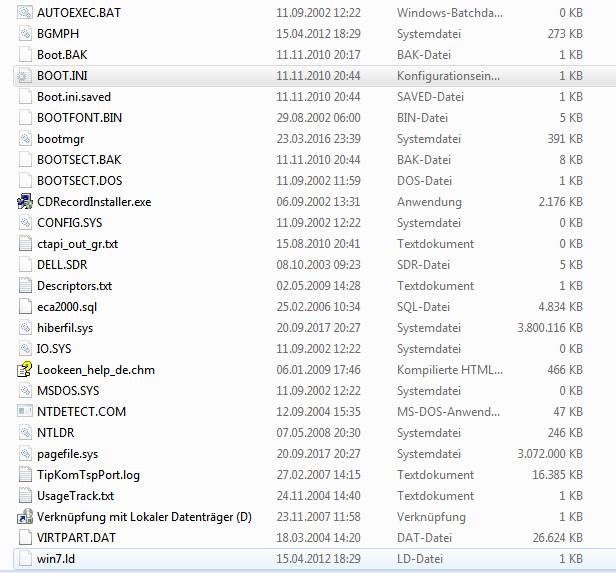Select the Boot.ini.saved file
616x573 pixels.
pyautogui.click(x=74, y=97)
